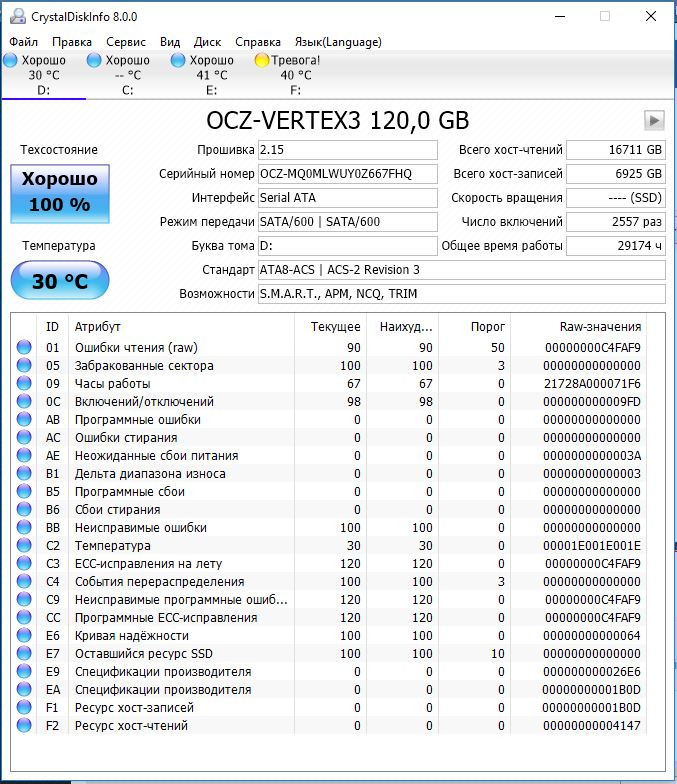Click status orb for attribute 01 Ошибки чтения

tap(24, 347)
